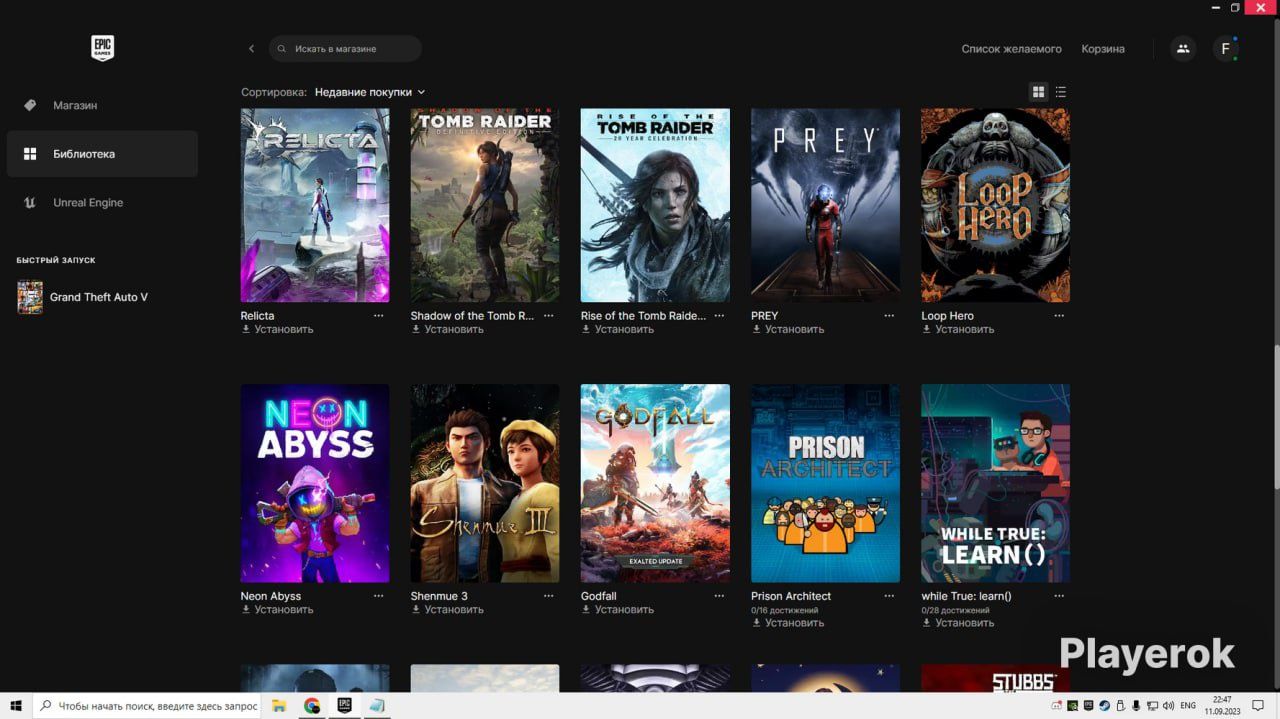Screen dimensions: 1280x719
Task: Open the three-dot menu for Shenmue 3
Action: (x=549, y=595)
